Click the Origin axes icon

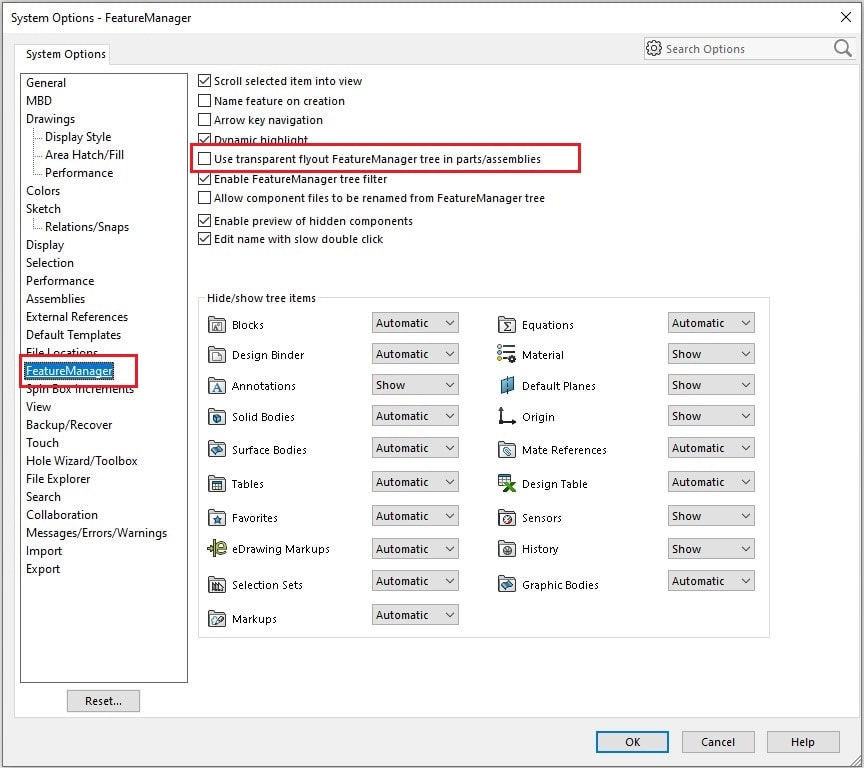click(506, 416)
